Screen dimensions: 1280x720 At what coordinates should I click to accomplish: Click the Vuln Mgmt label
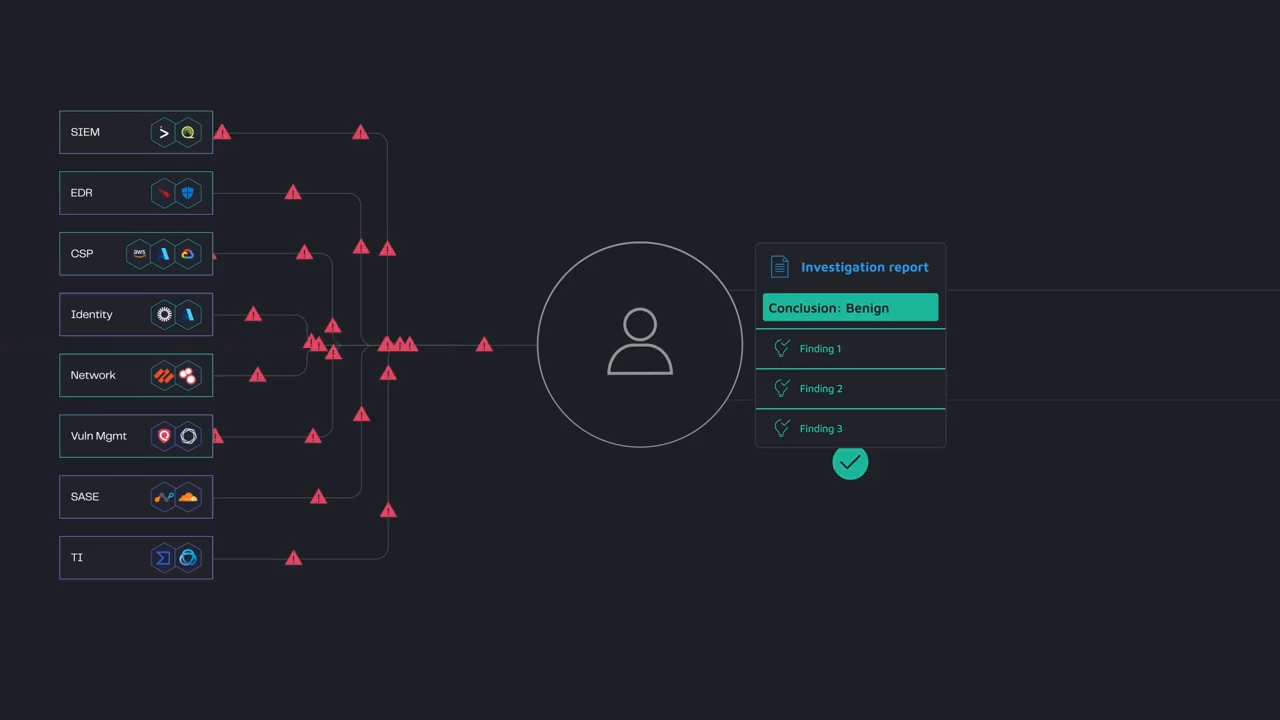[99, 436]
